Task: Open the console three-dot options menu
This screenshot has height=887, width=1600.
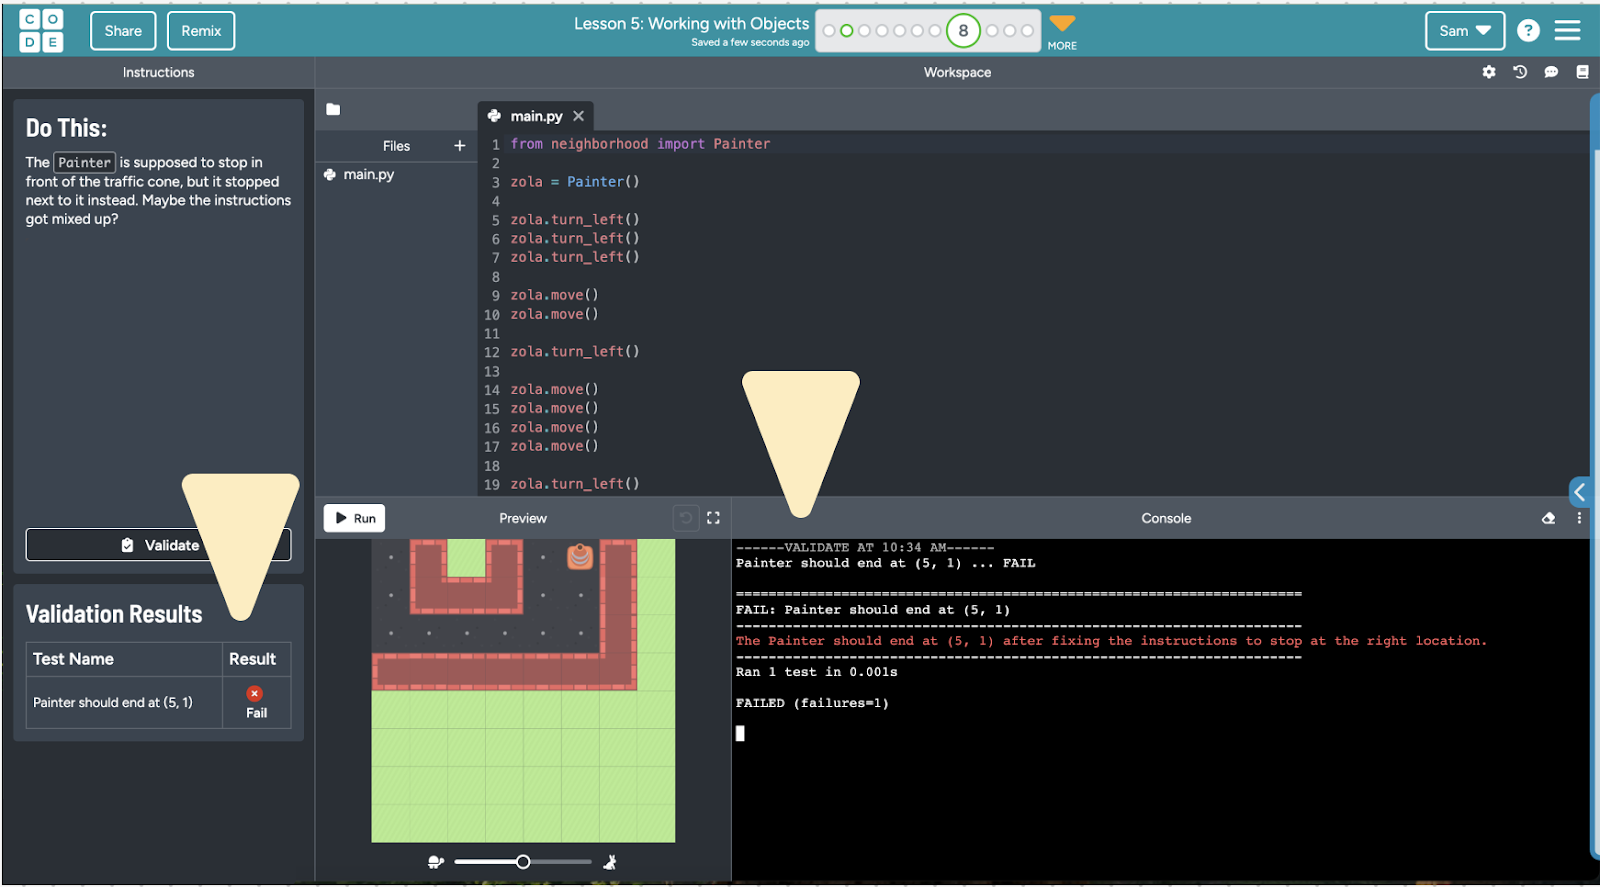Action: (1579, 518)
